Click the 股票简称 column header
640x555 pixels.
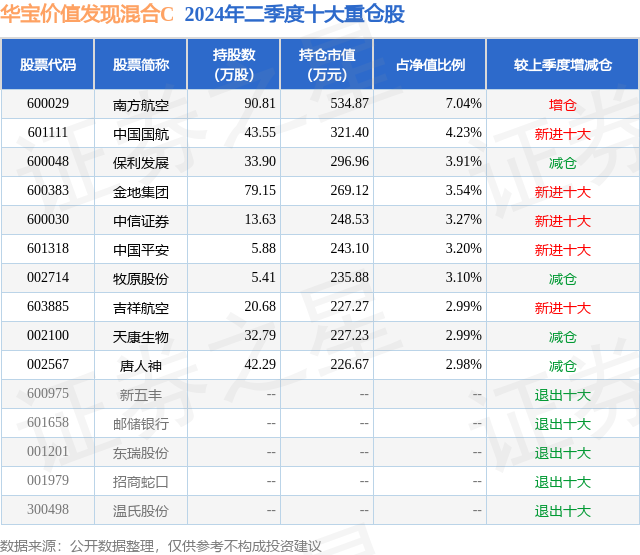click(141, 64)
